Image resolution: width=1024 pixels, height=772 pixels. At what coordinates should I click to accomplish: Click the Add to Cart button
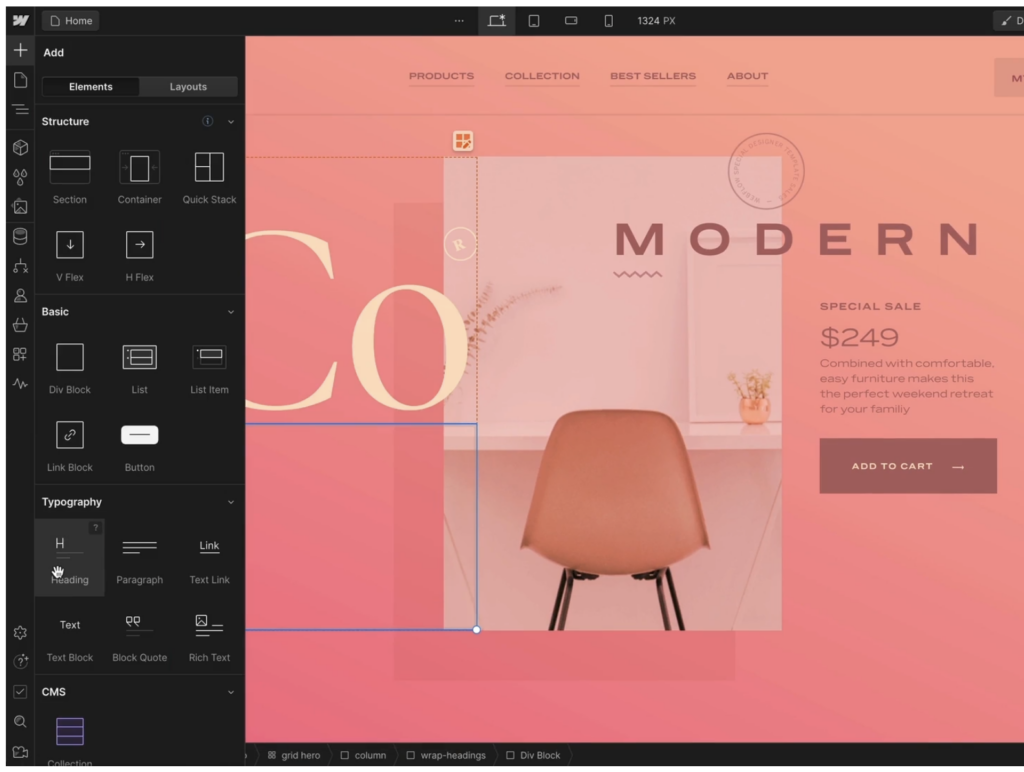tap(907, 466)
